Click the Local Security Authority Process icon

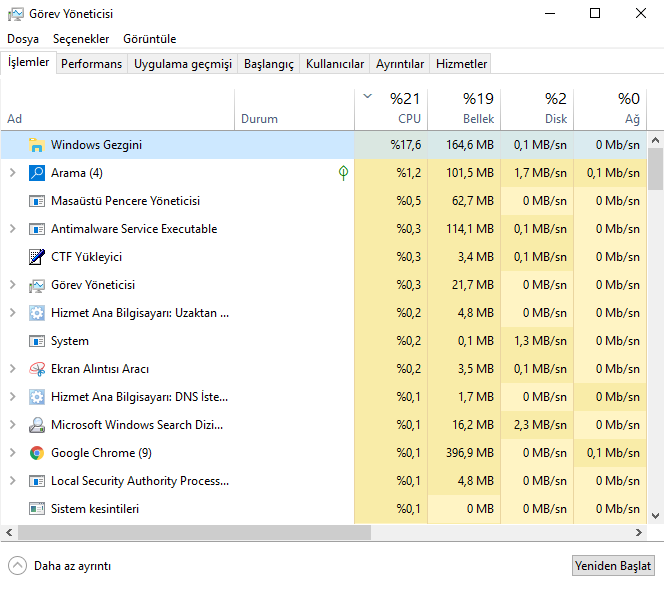[37, 481]
